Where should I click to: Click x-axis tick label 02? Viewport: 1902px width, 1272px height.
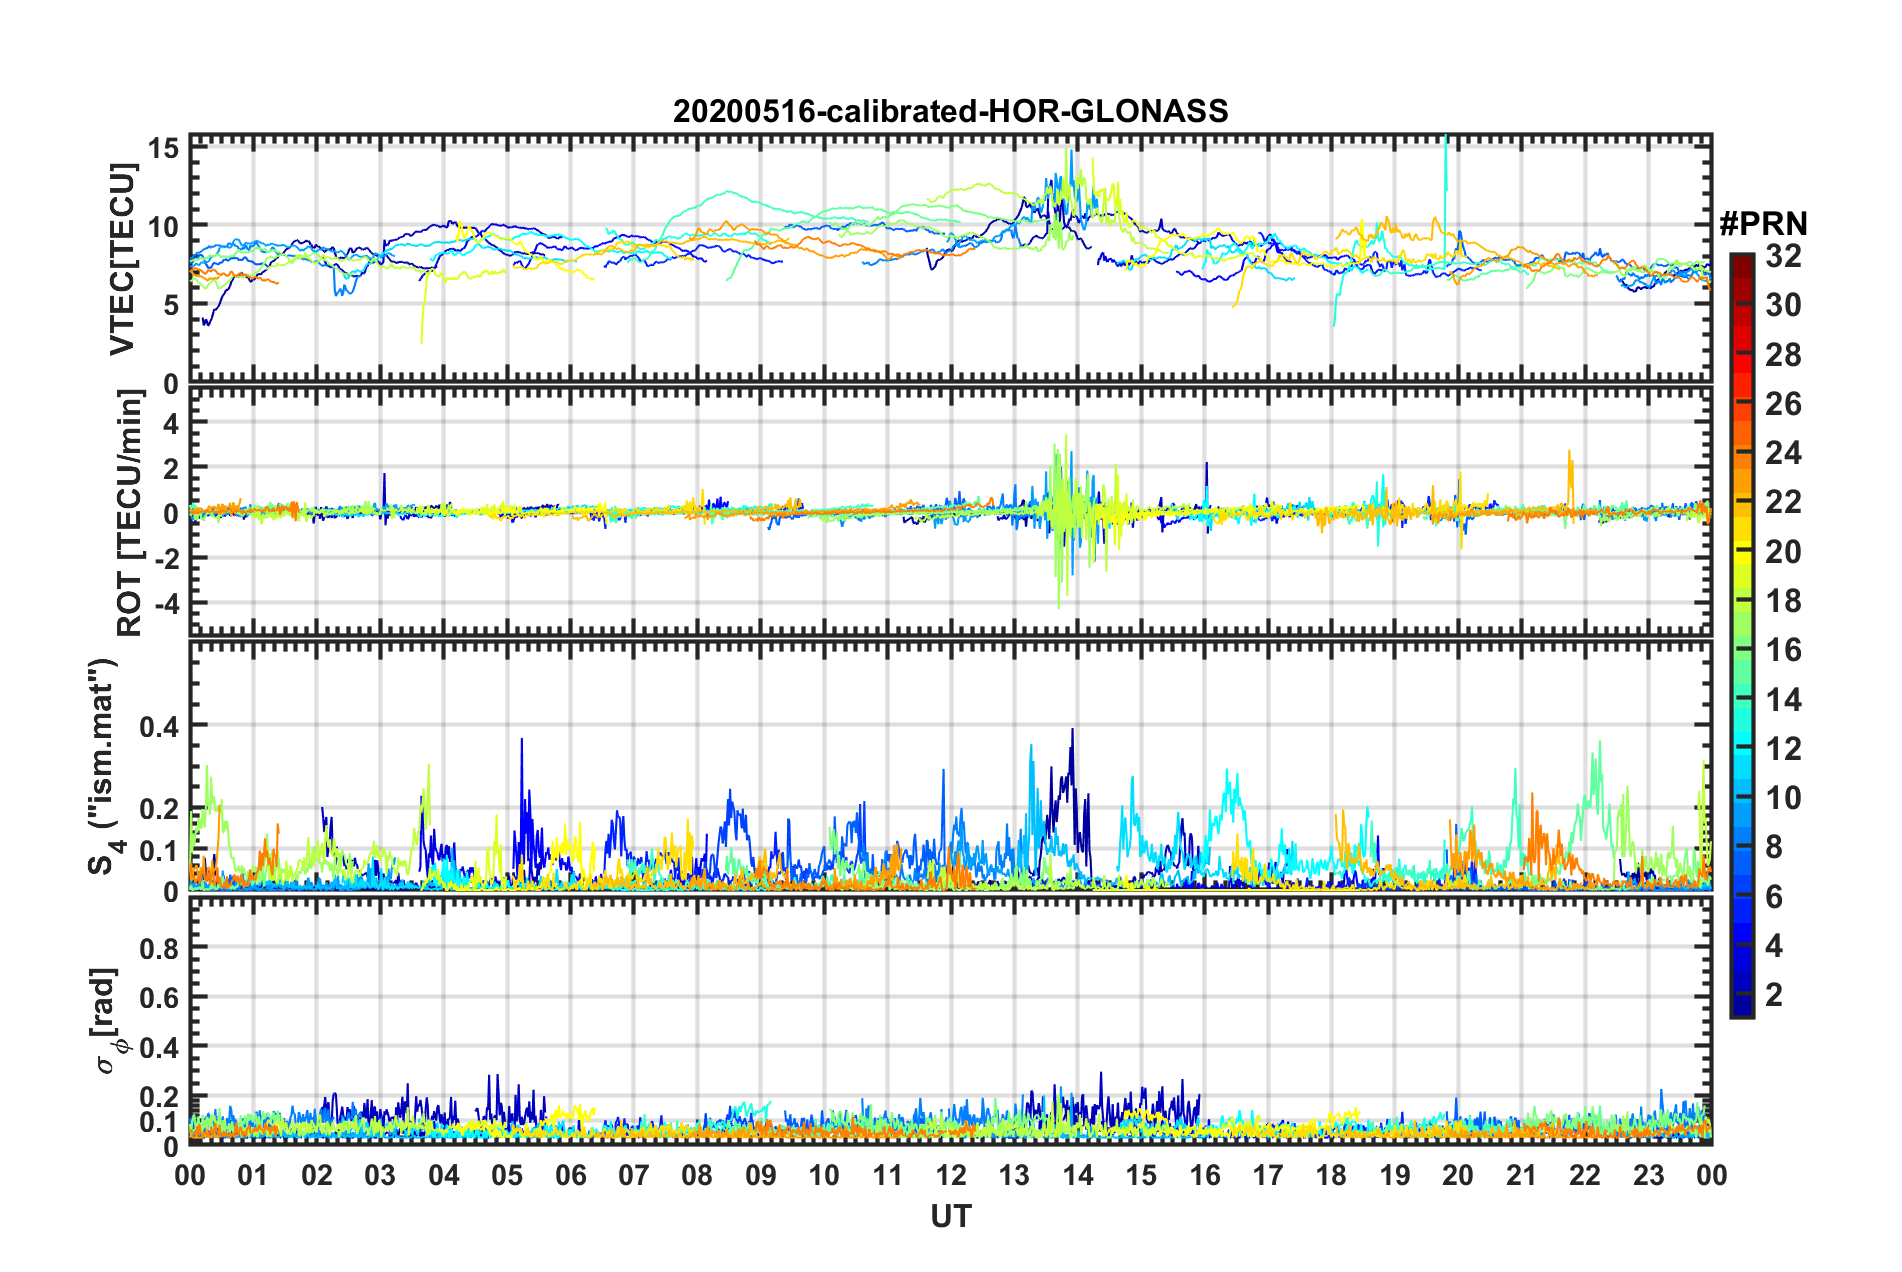[x=317, y=1176]
